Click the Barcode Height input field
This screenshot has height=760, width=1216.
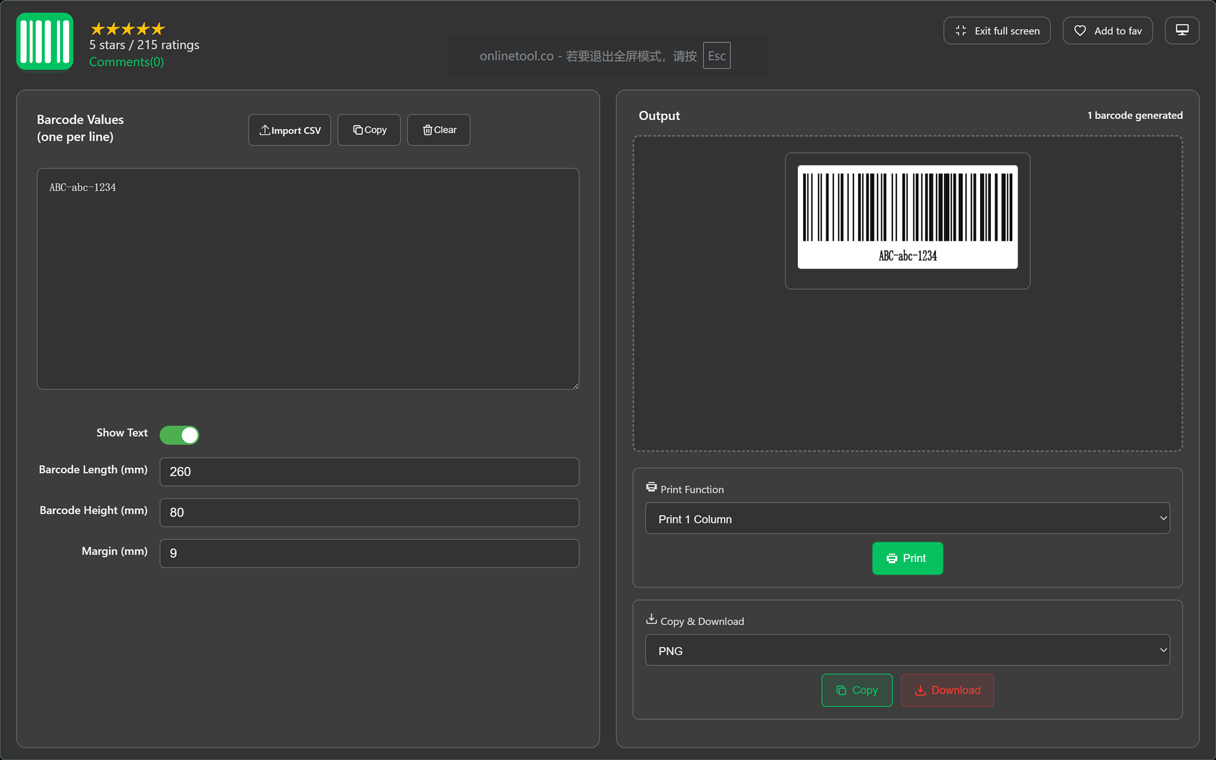coord(369,513)
